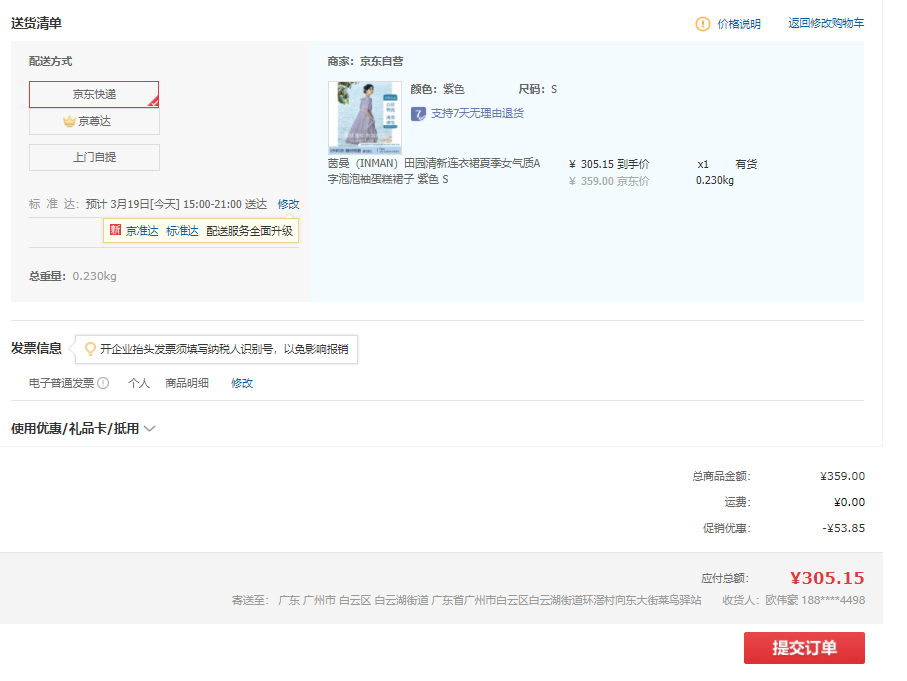Screen dimensions: 907x681
Task: Click the 支持7天无理由退货 text
Action: tap(477, 113)
